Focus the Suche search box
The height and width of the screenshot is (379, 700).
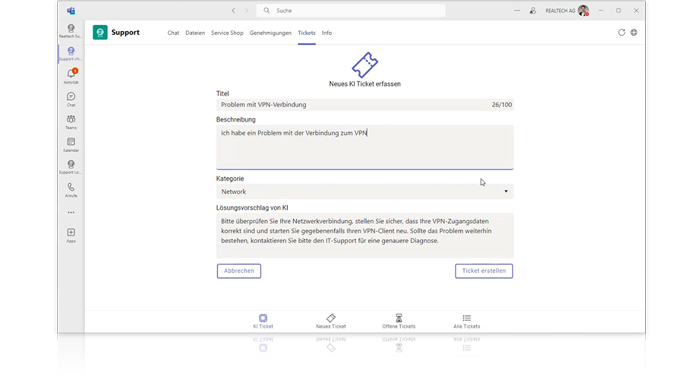pyautogui.click(x=351, y=10)
